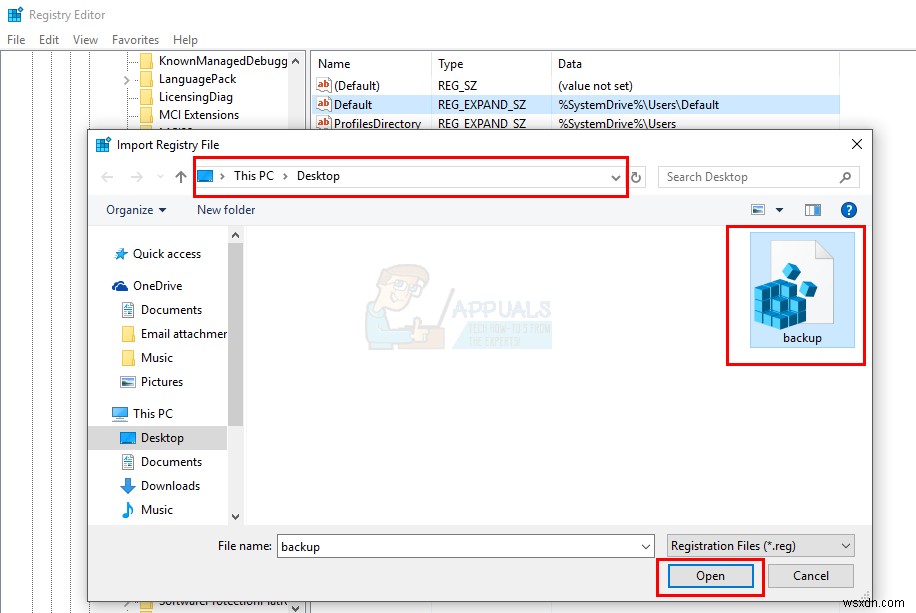Image resolution: width=916 pixels, height=613 pixels.
Task: Click the Cancel button
Action: pyautogui.click(x=810, y=576)
